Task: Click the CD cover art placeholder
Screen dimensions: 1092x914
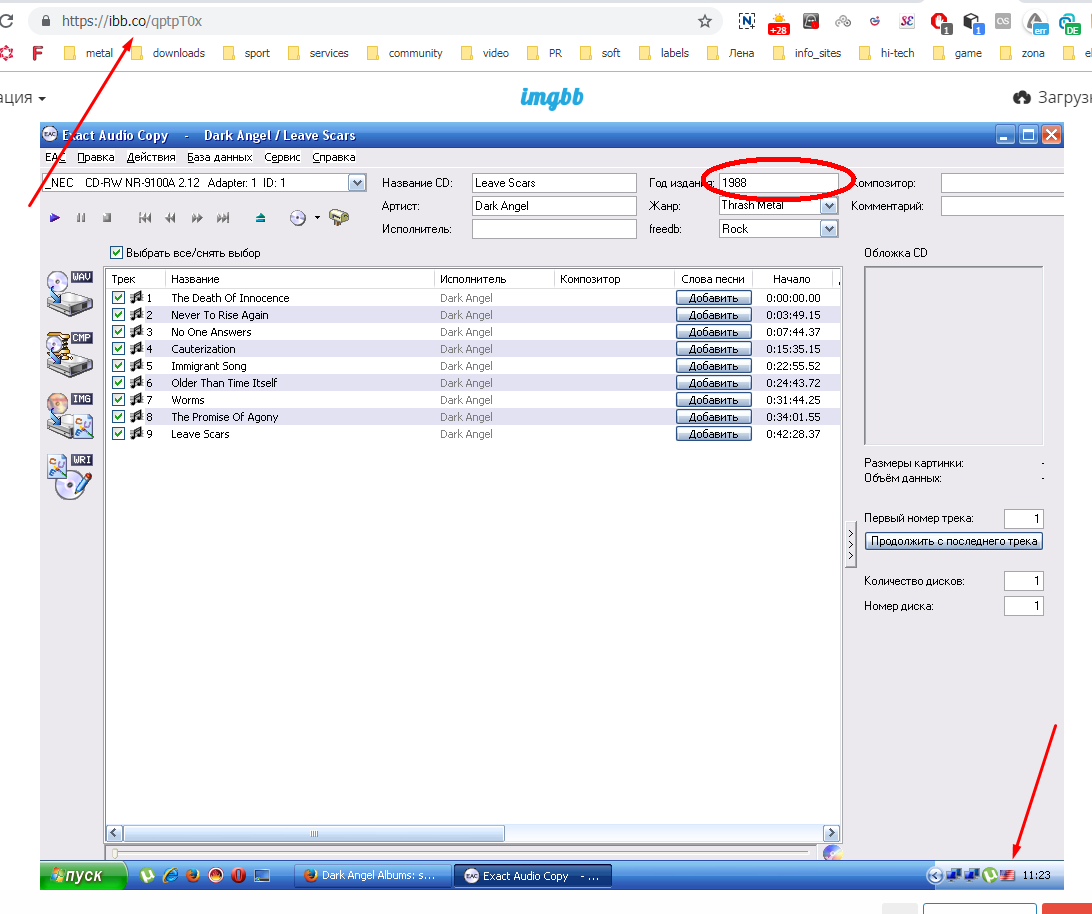Action: click(953, 355)
